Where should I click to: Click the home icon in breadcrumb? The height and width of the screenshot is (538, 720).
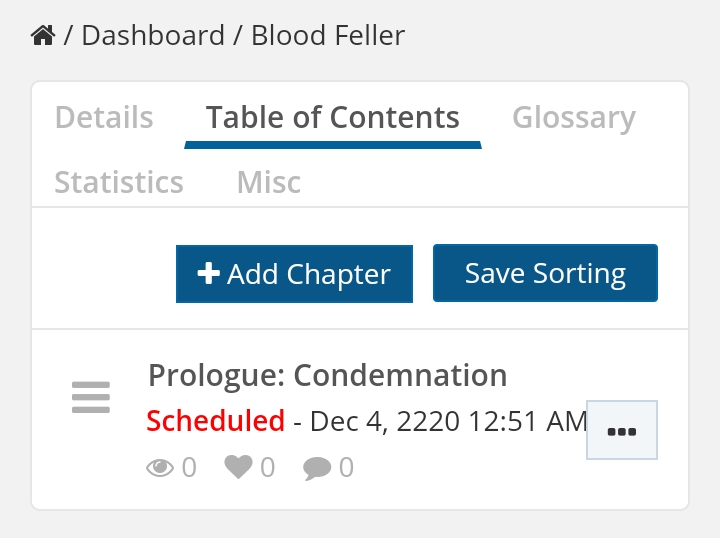click(x=43, y=36)
